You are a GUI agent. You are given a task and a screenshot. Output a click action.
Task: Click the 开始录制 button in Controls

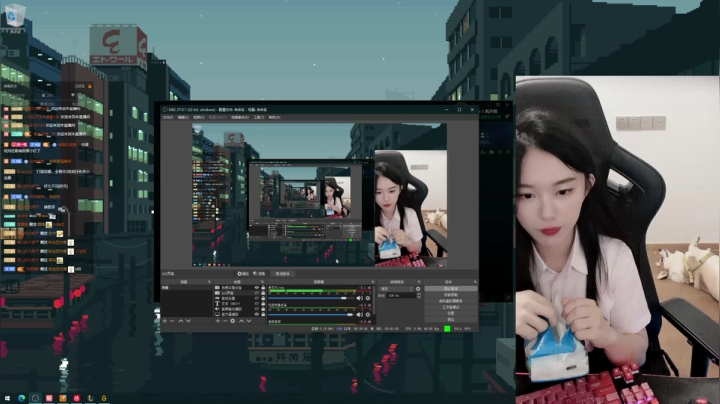point(451,295)
